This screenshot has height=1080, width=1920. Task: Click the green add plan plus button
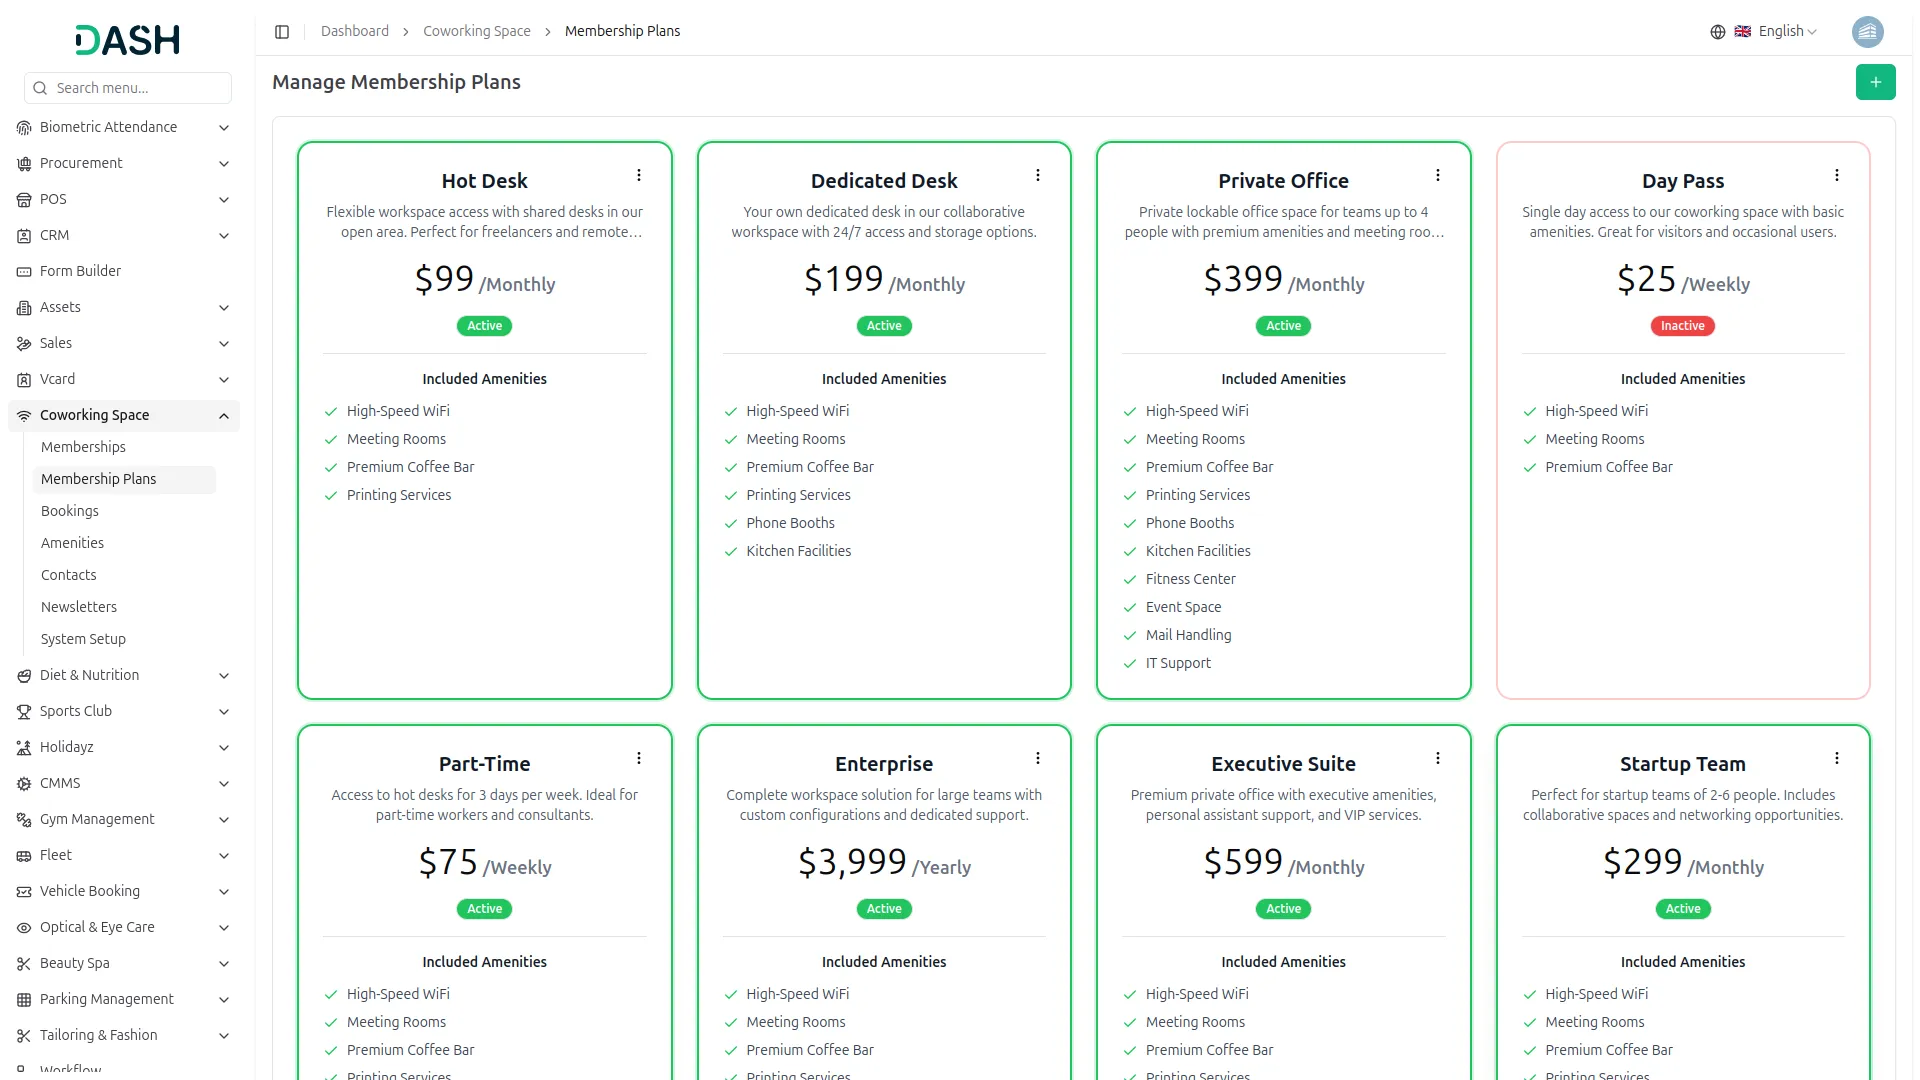[x=1875, y=82]
